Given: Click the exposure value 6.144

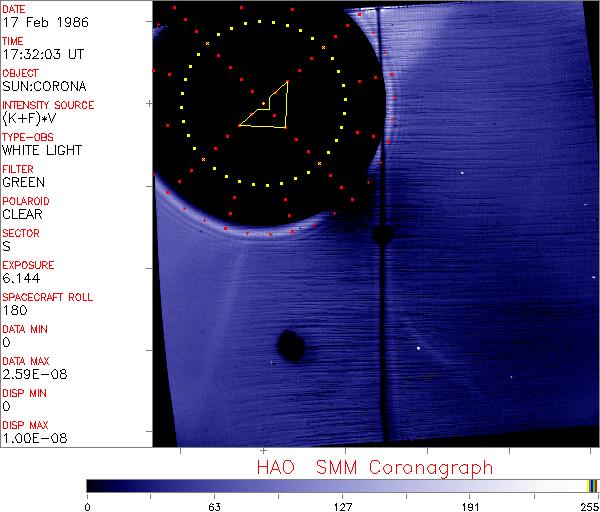Looking at the screenshot, I should coord(19,278).
